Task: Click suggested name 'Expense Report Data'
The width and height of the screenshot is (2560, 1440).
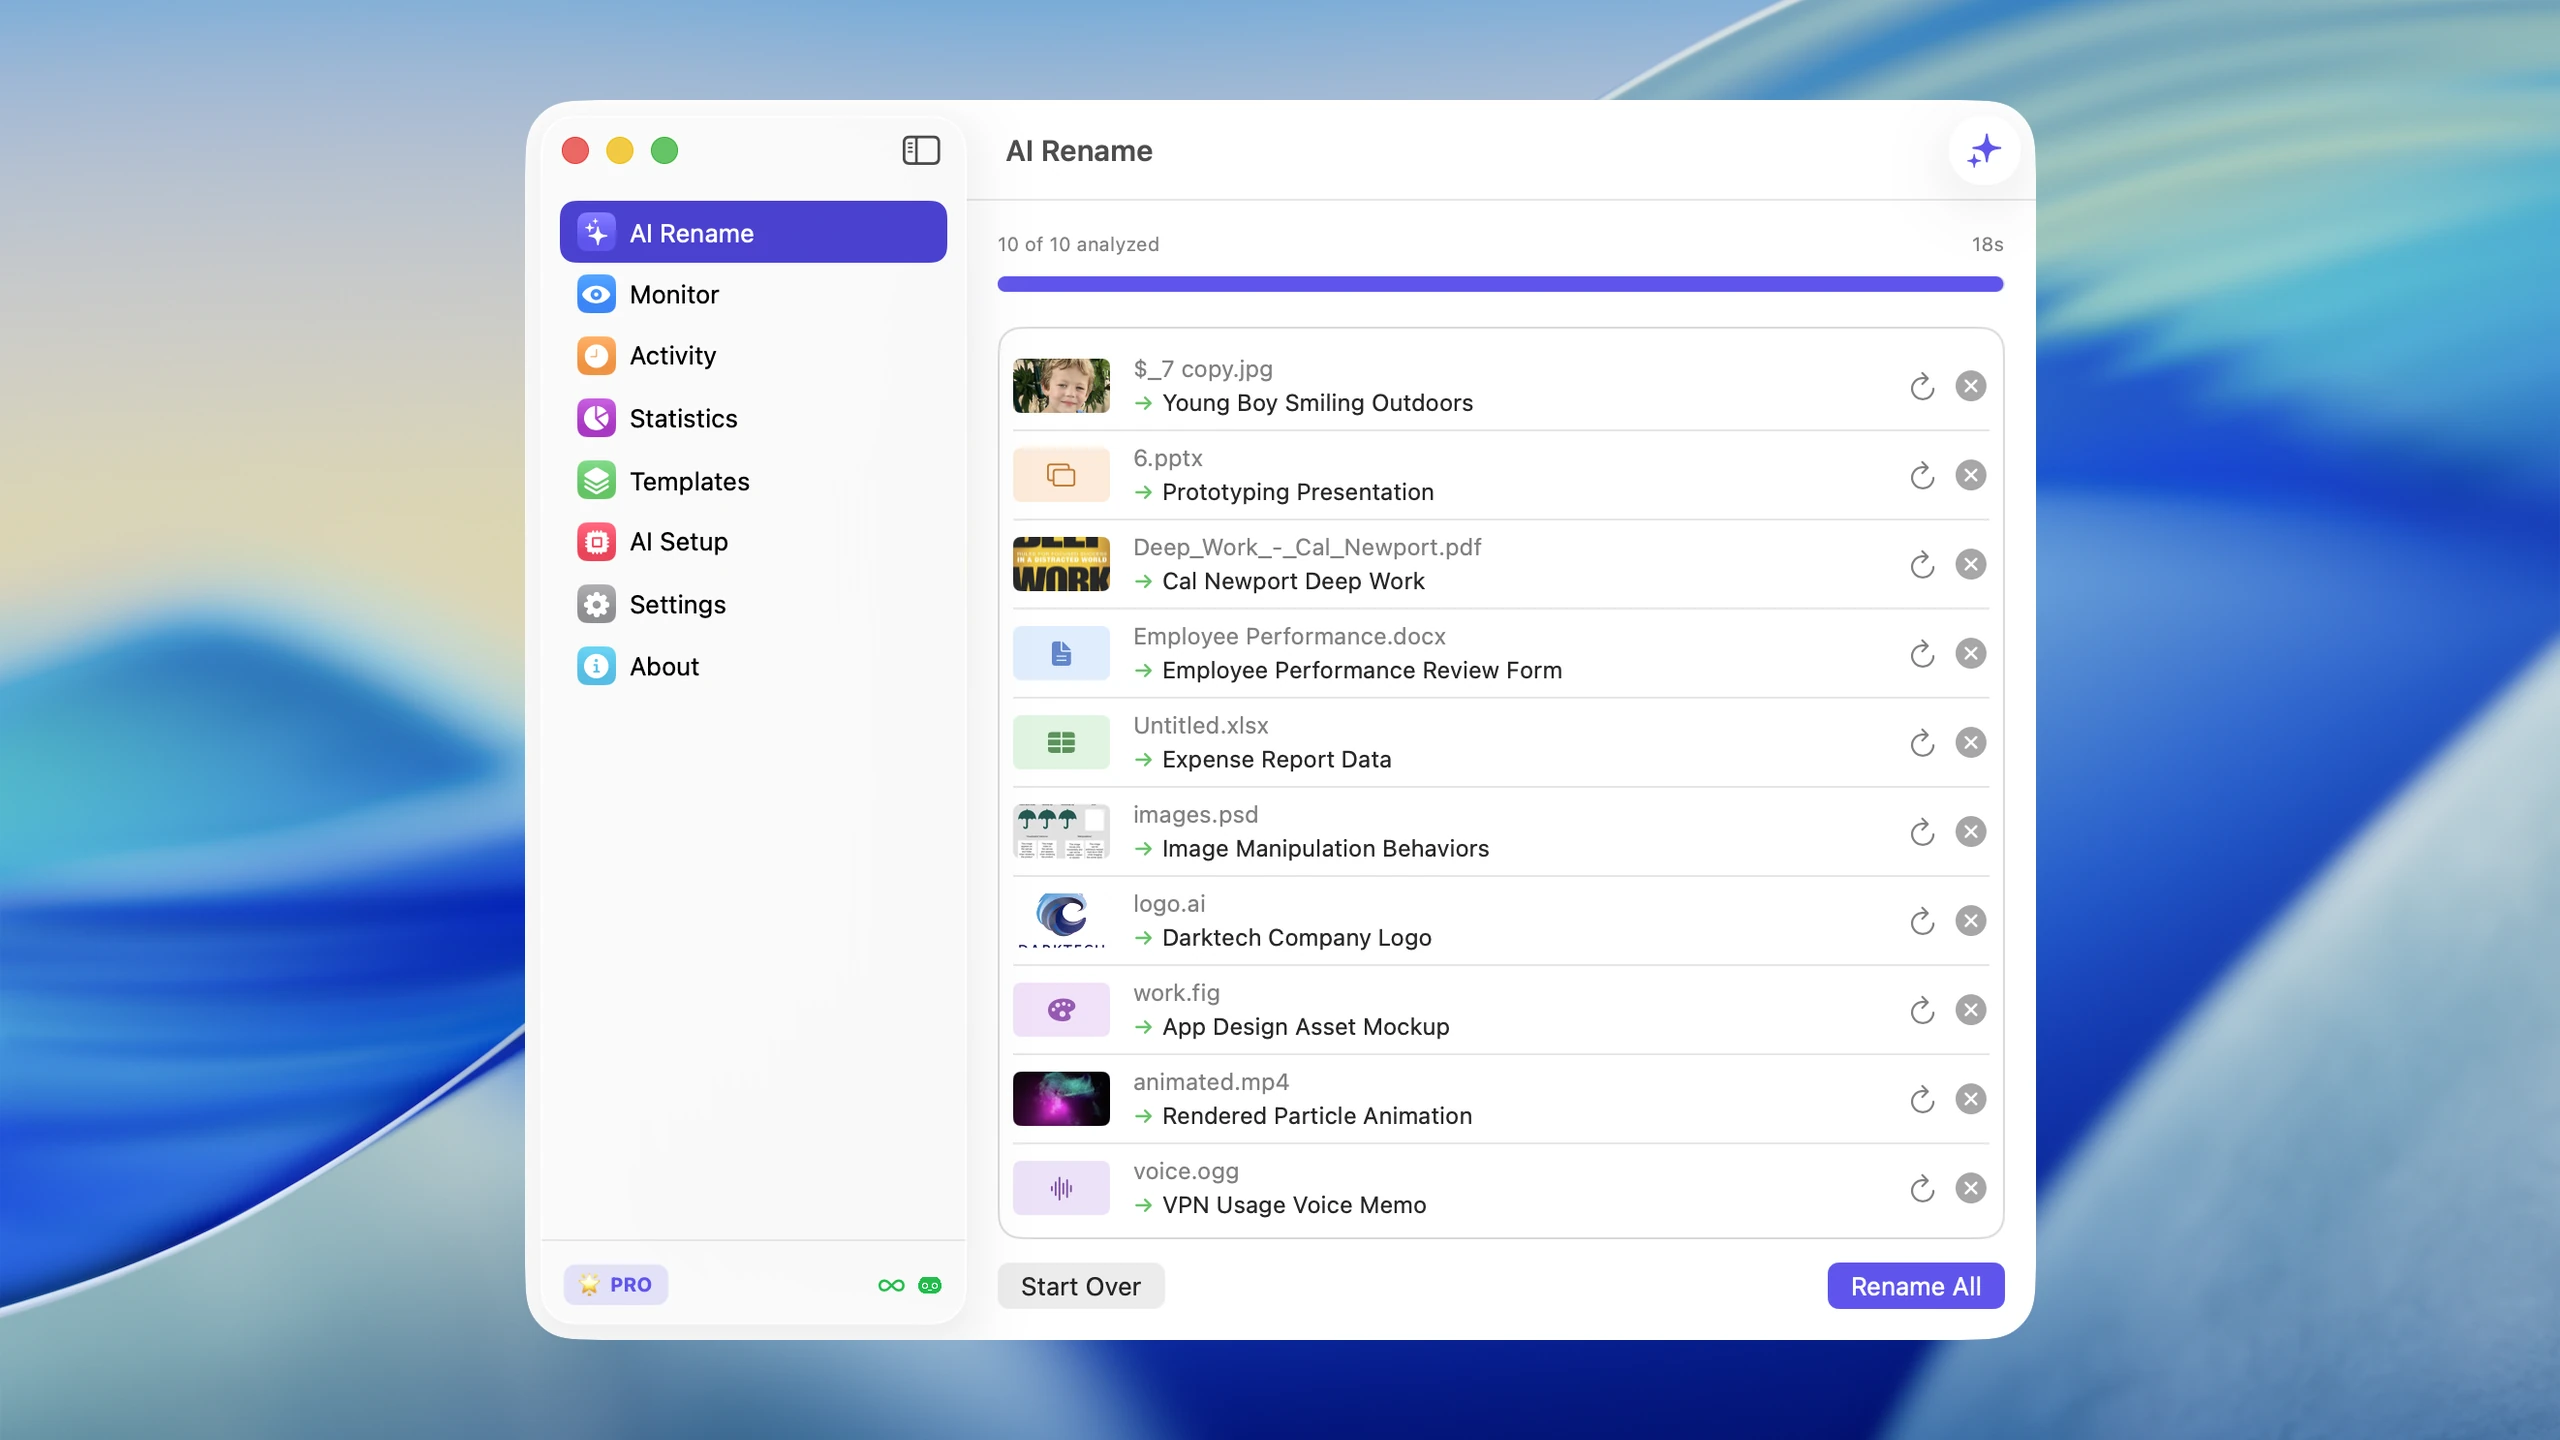Action: (1276, 759)
